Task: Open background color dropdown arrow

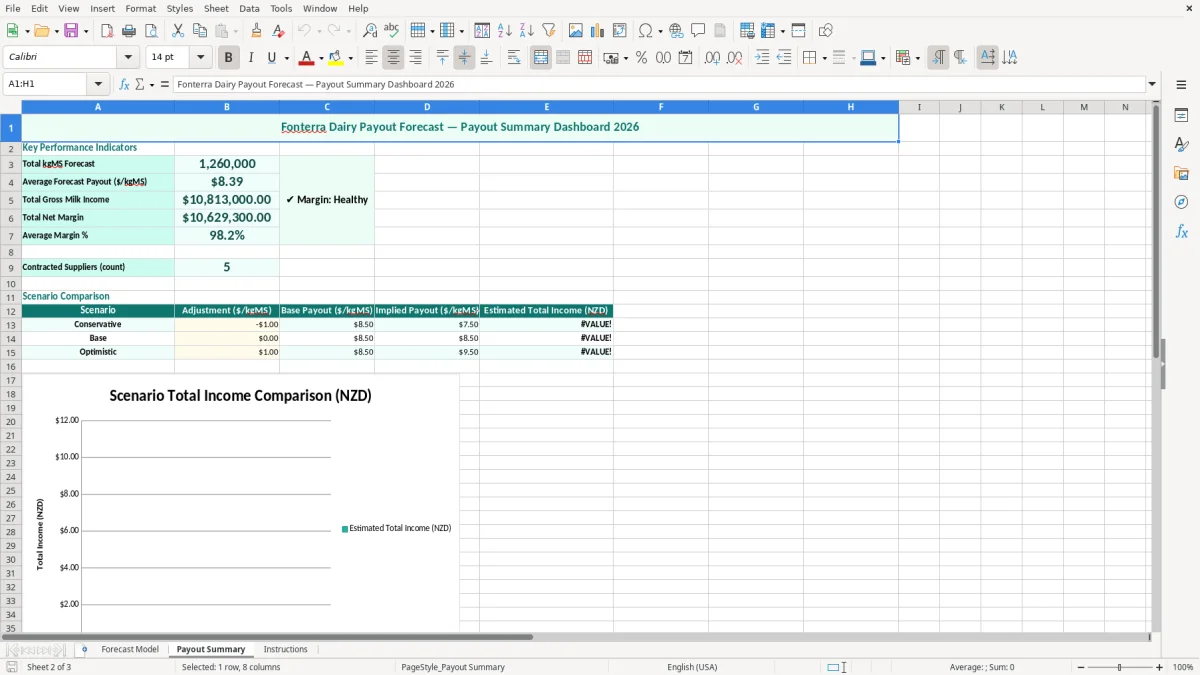Action: click(x=350, y=58)
